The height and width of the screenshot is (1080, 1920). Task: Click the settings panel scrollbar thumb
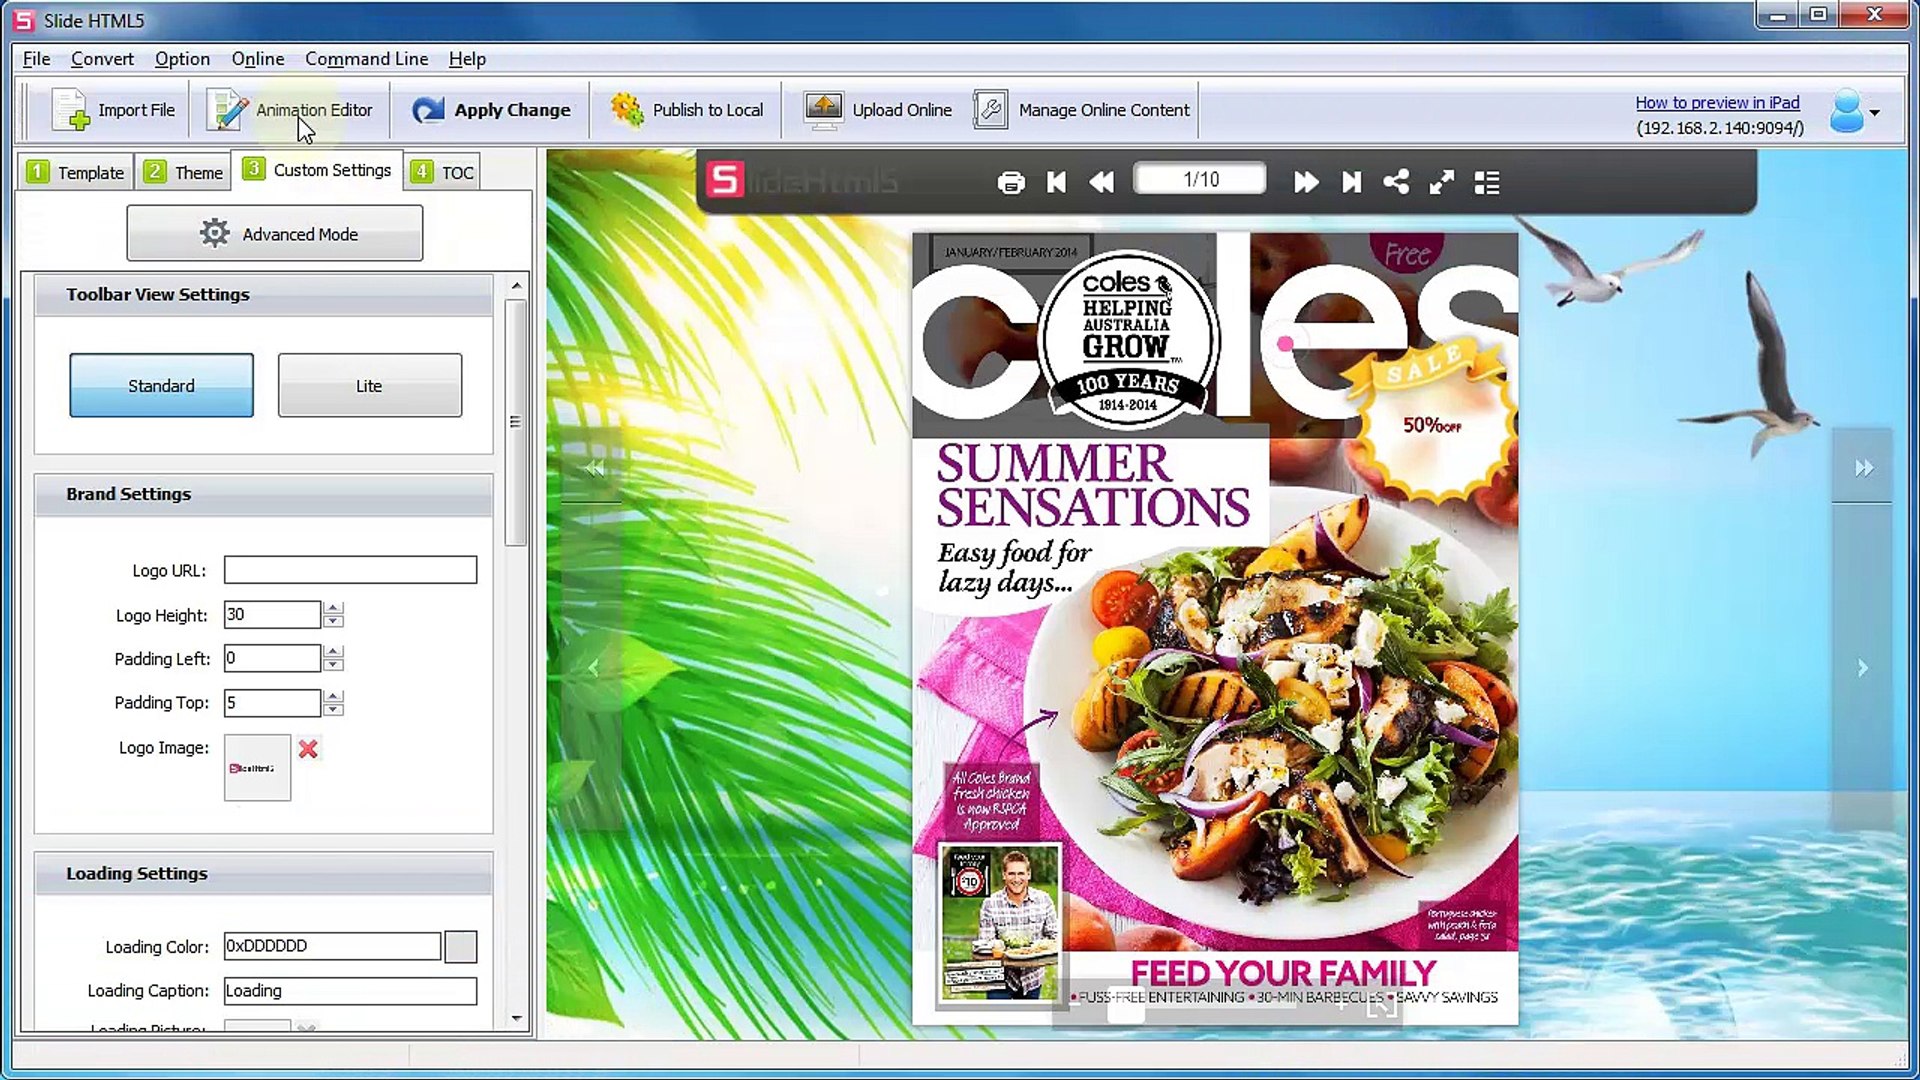tap(516, 422)
